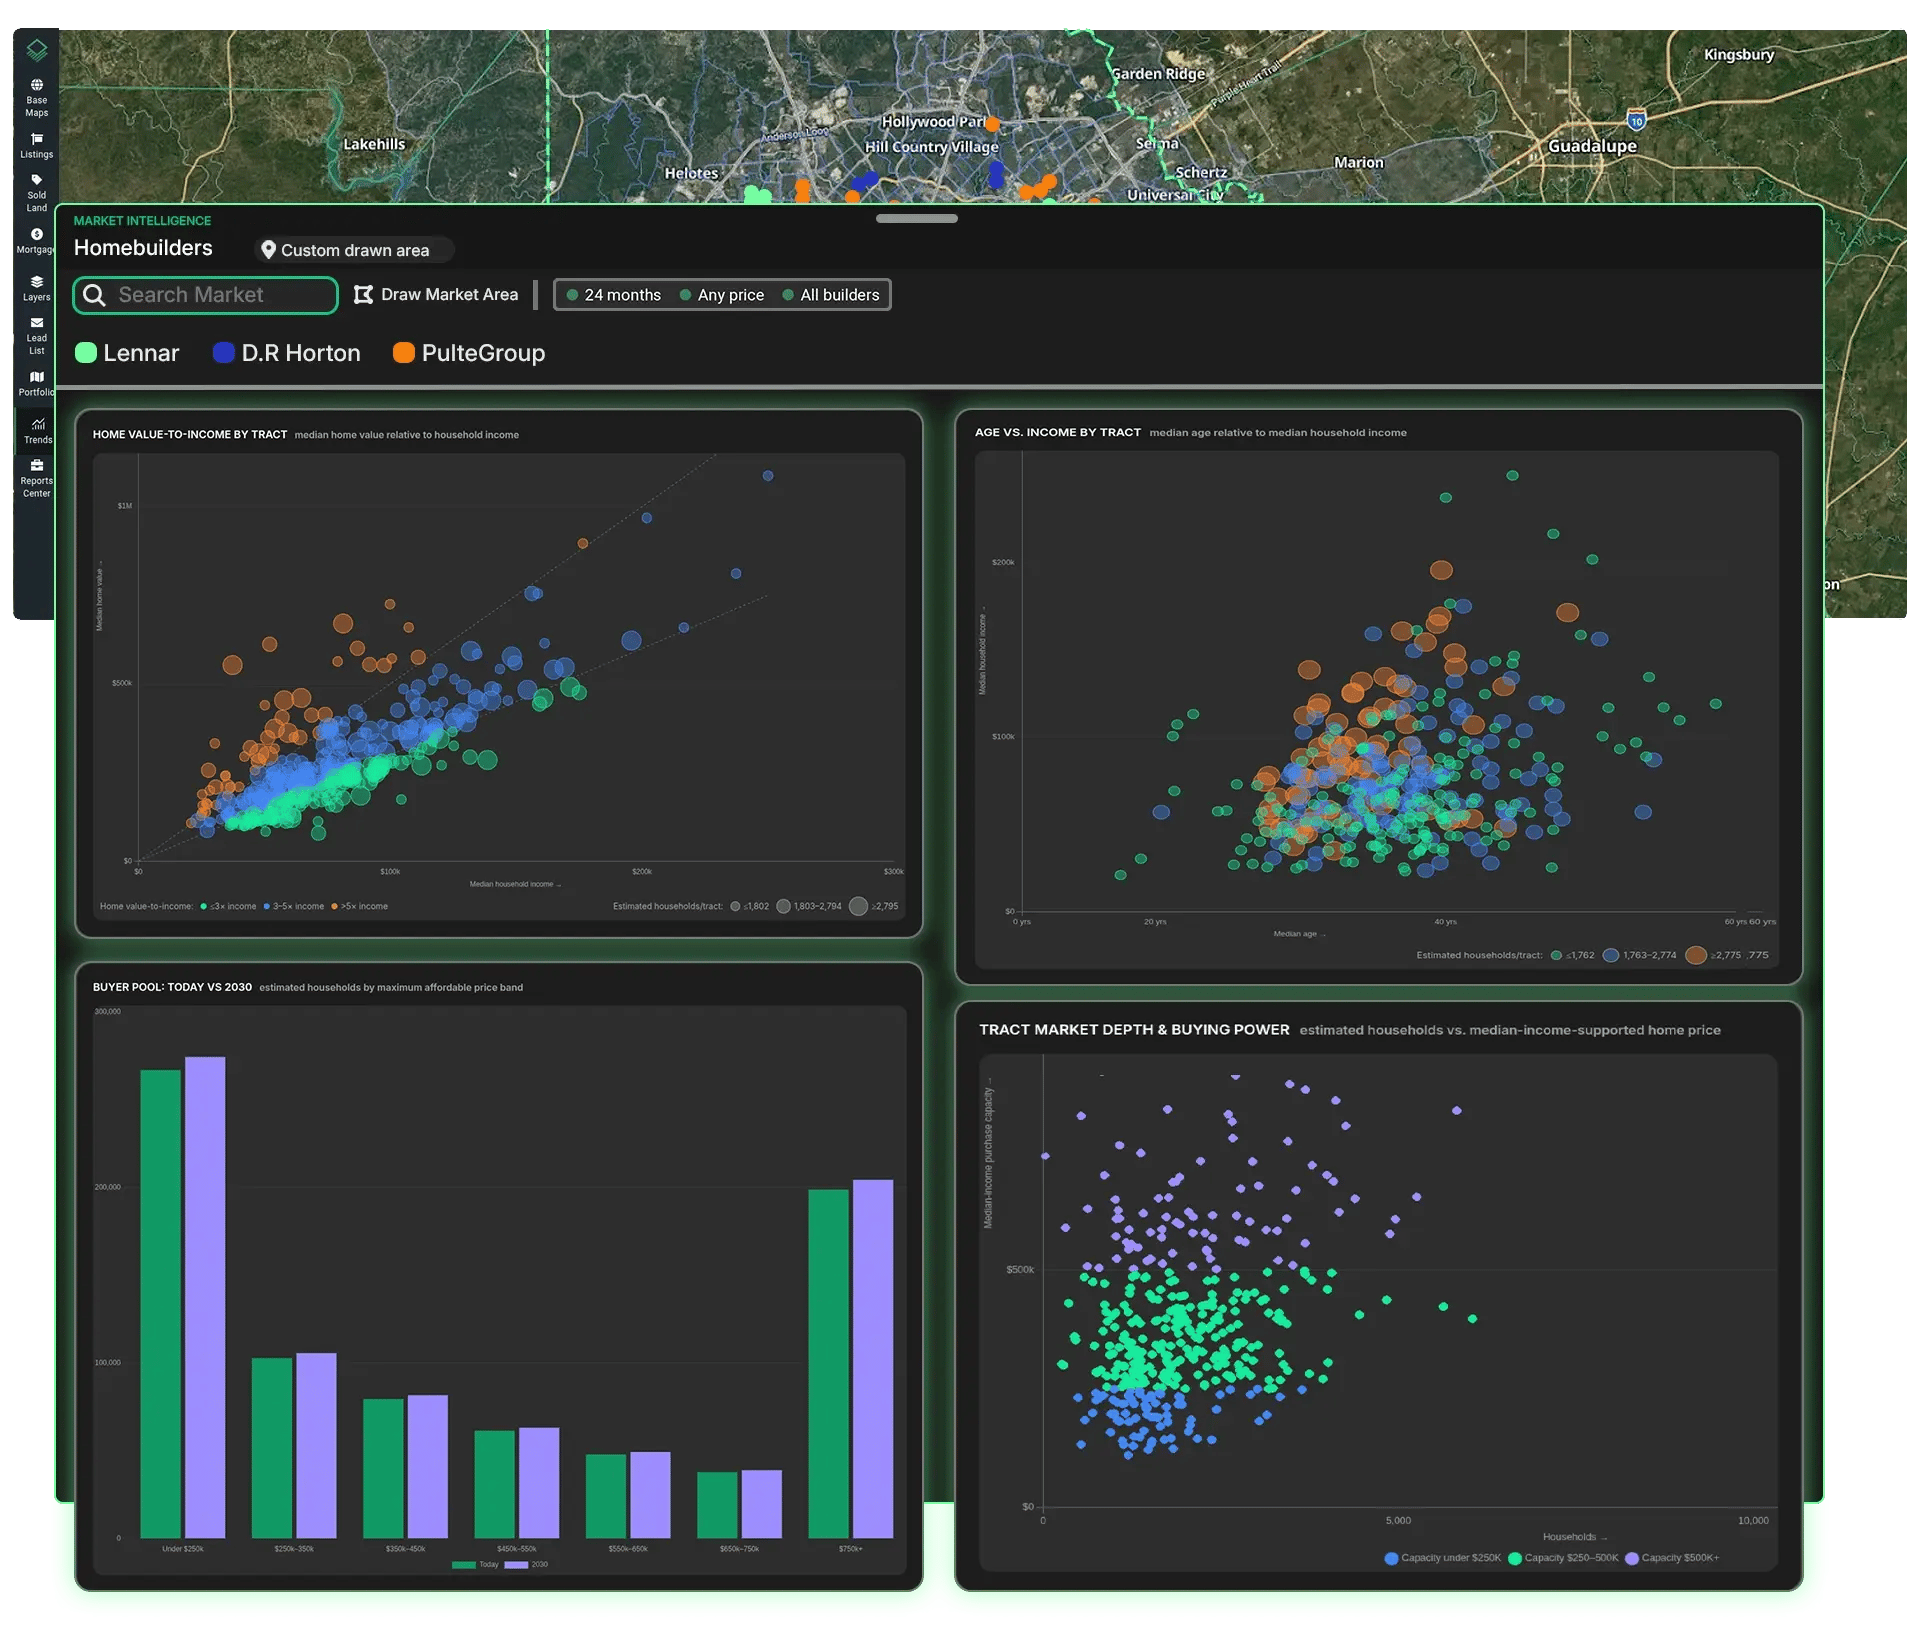Click Tract Market Depth & Buying Power title
This screenshot has height=1644, width=1920.
pos(1134,1030)
